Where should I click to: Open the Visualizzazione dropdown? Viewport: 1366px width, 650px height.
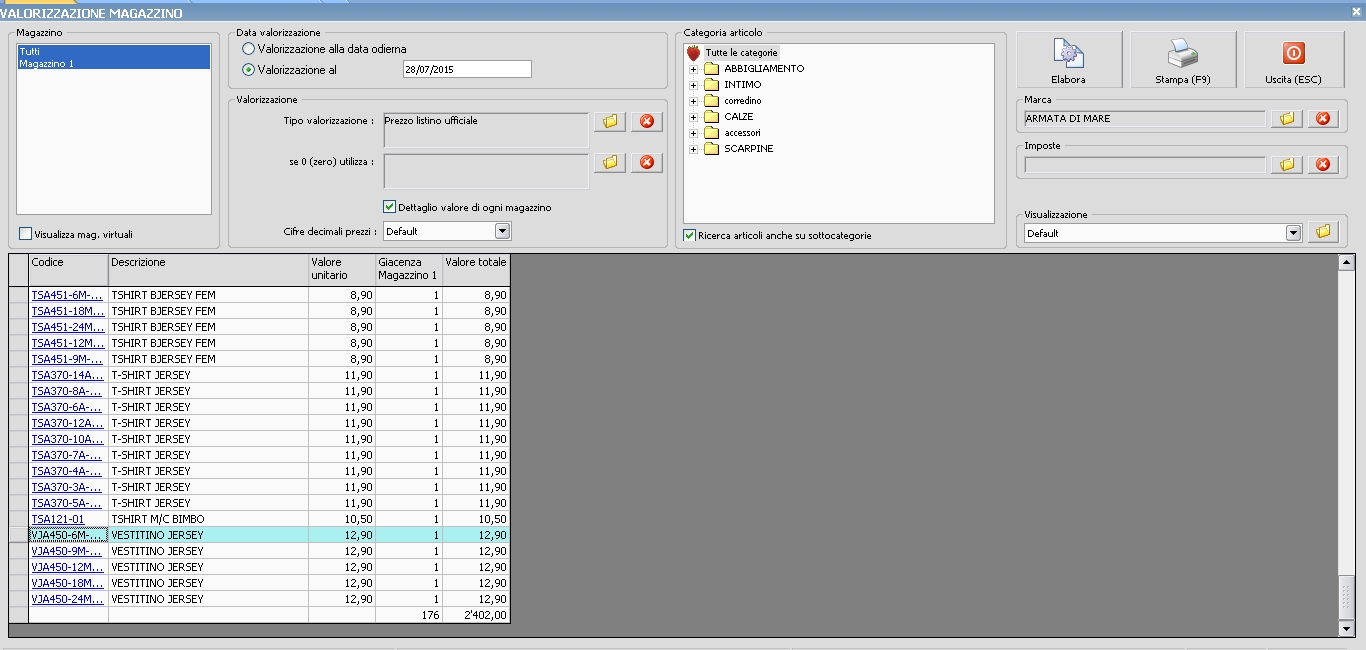tap(1293, 233)
